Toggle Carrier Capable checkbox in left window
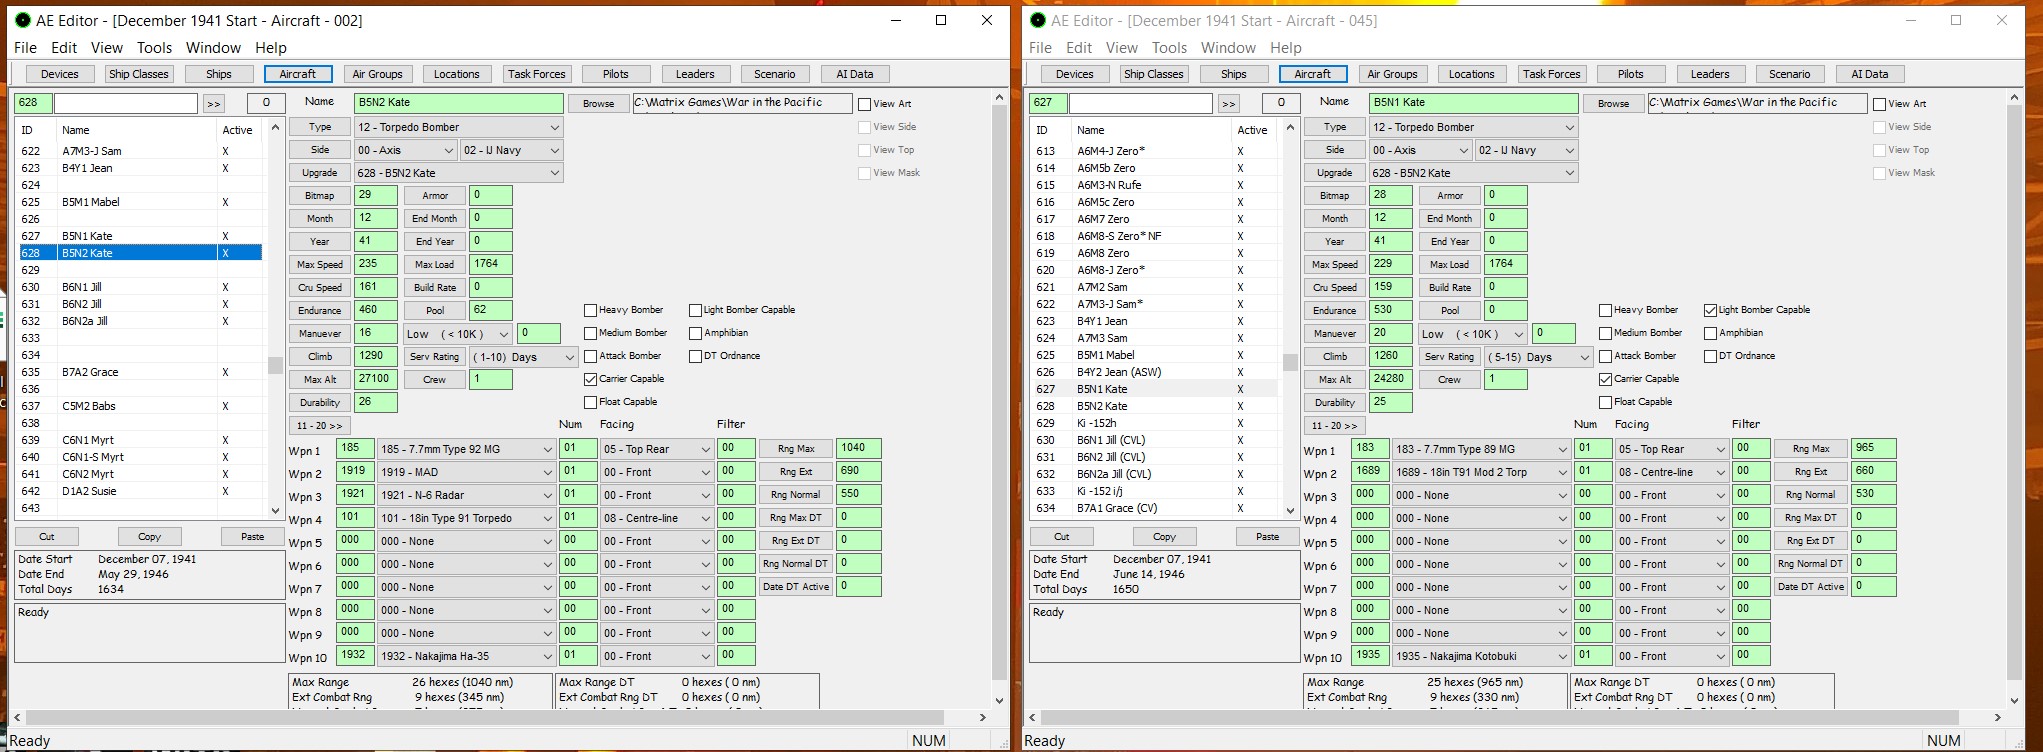 point(591,379)
